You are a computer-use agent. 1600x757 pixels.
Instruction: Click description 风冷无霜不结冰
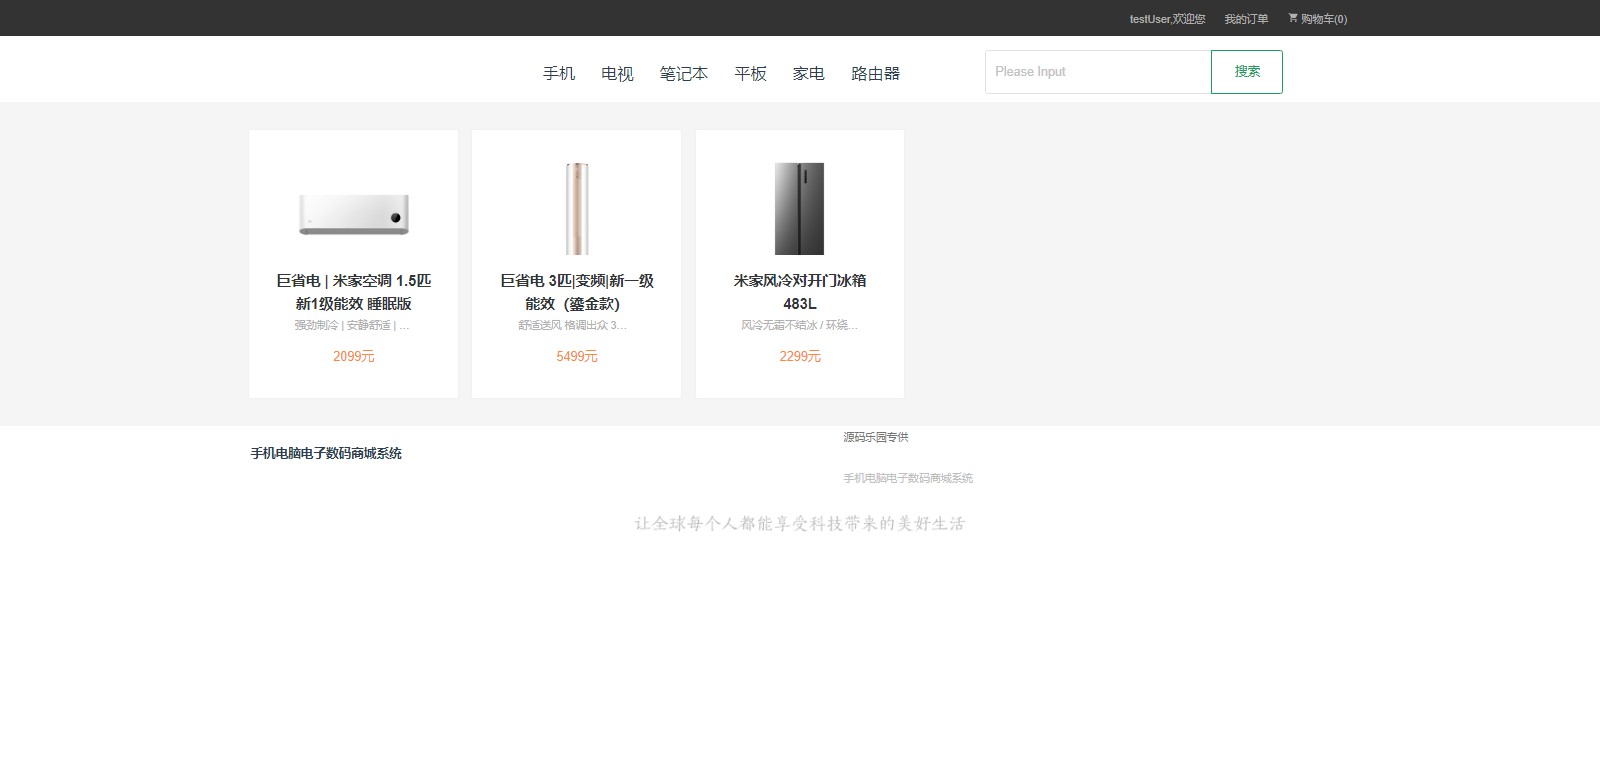click(800, 325)
